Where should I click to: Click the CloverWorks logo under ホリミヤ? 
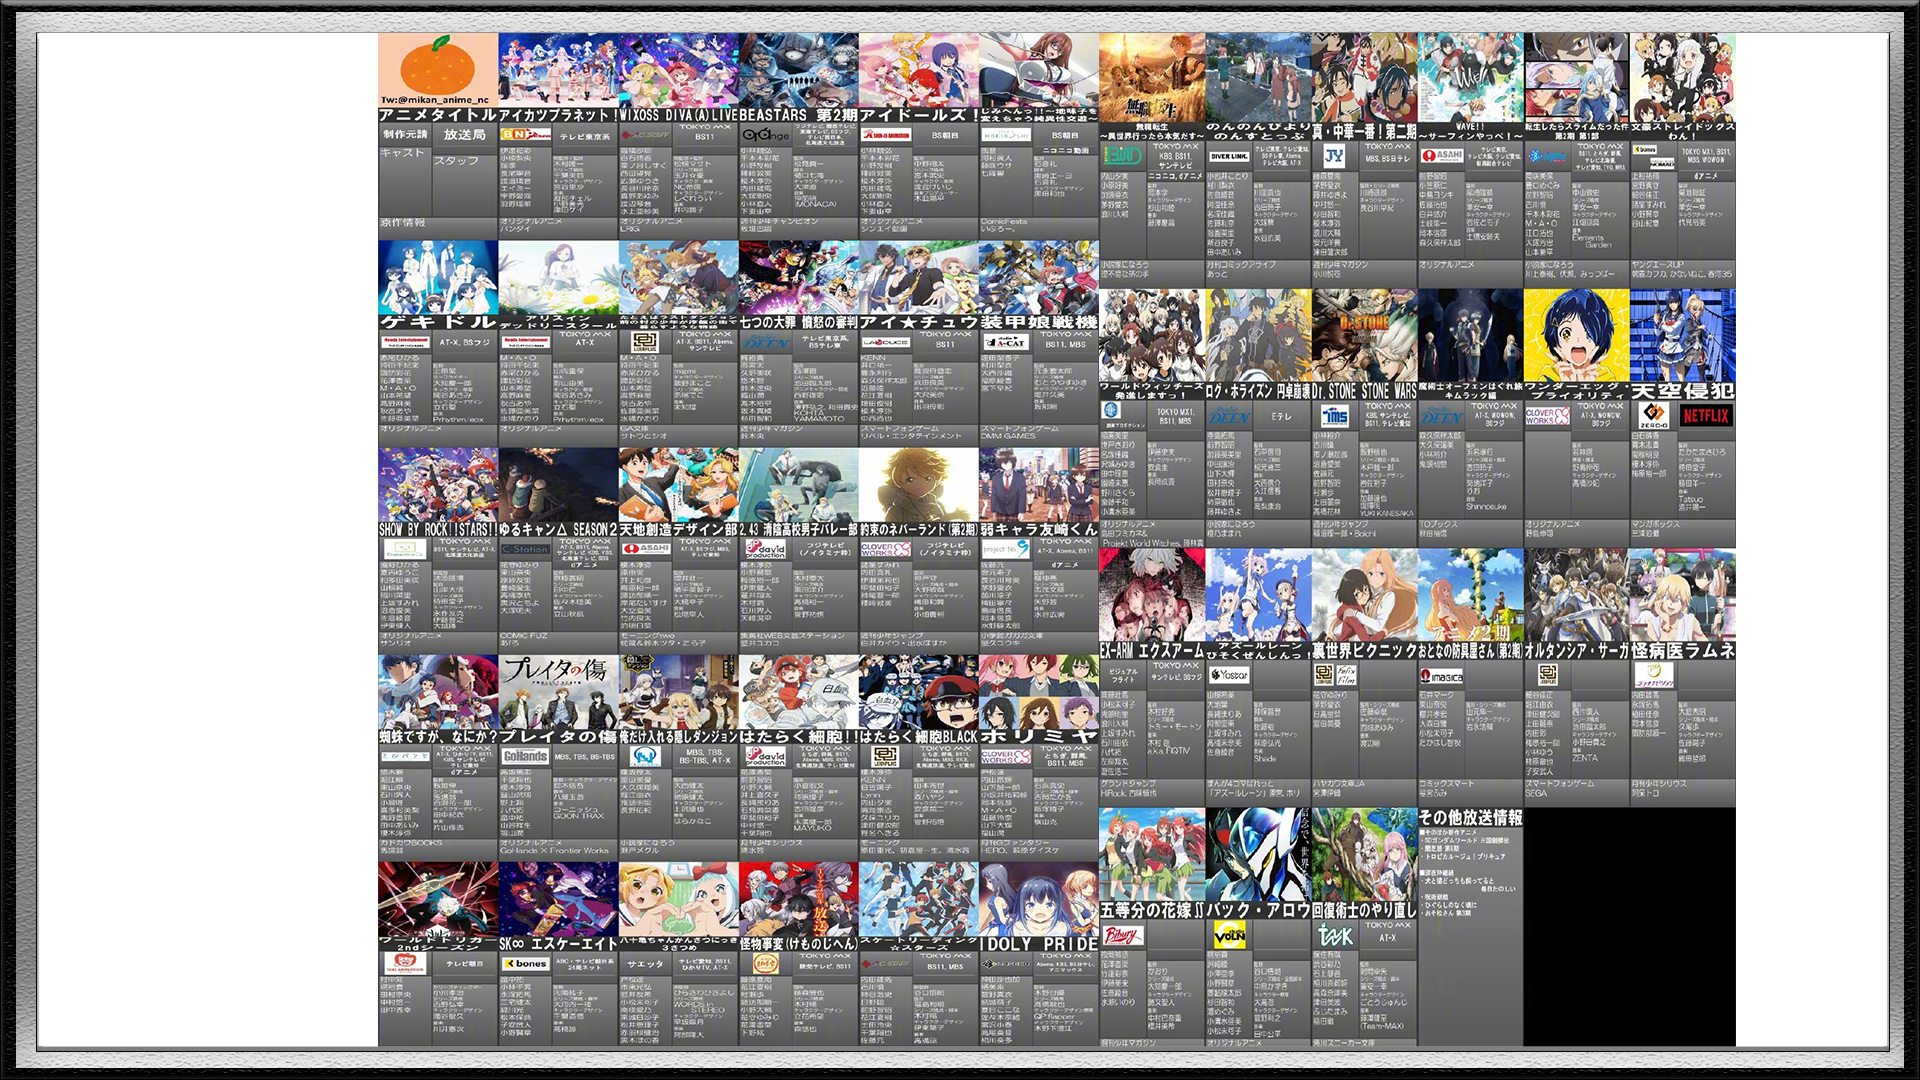(x=1005, y=756)
